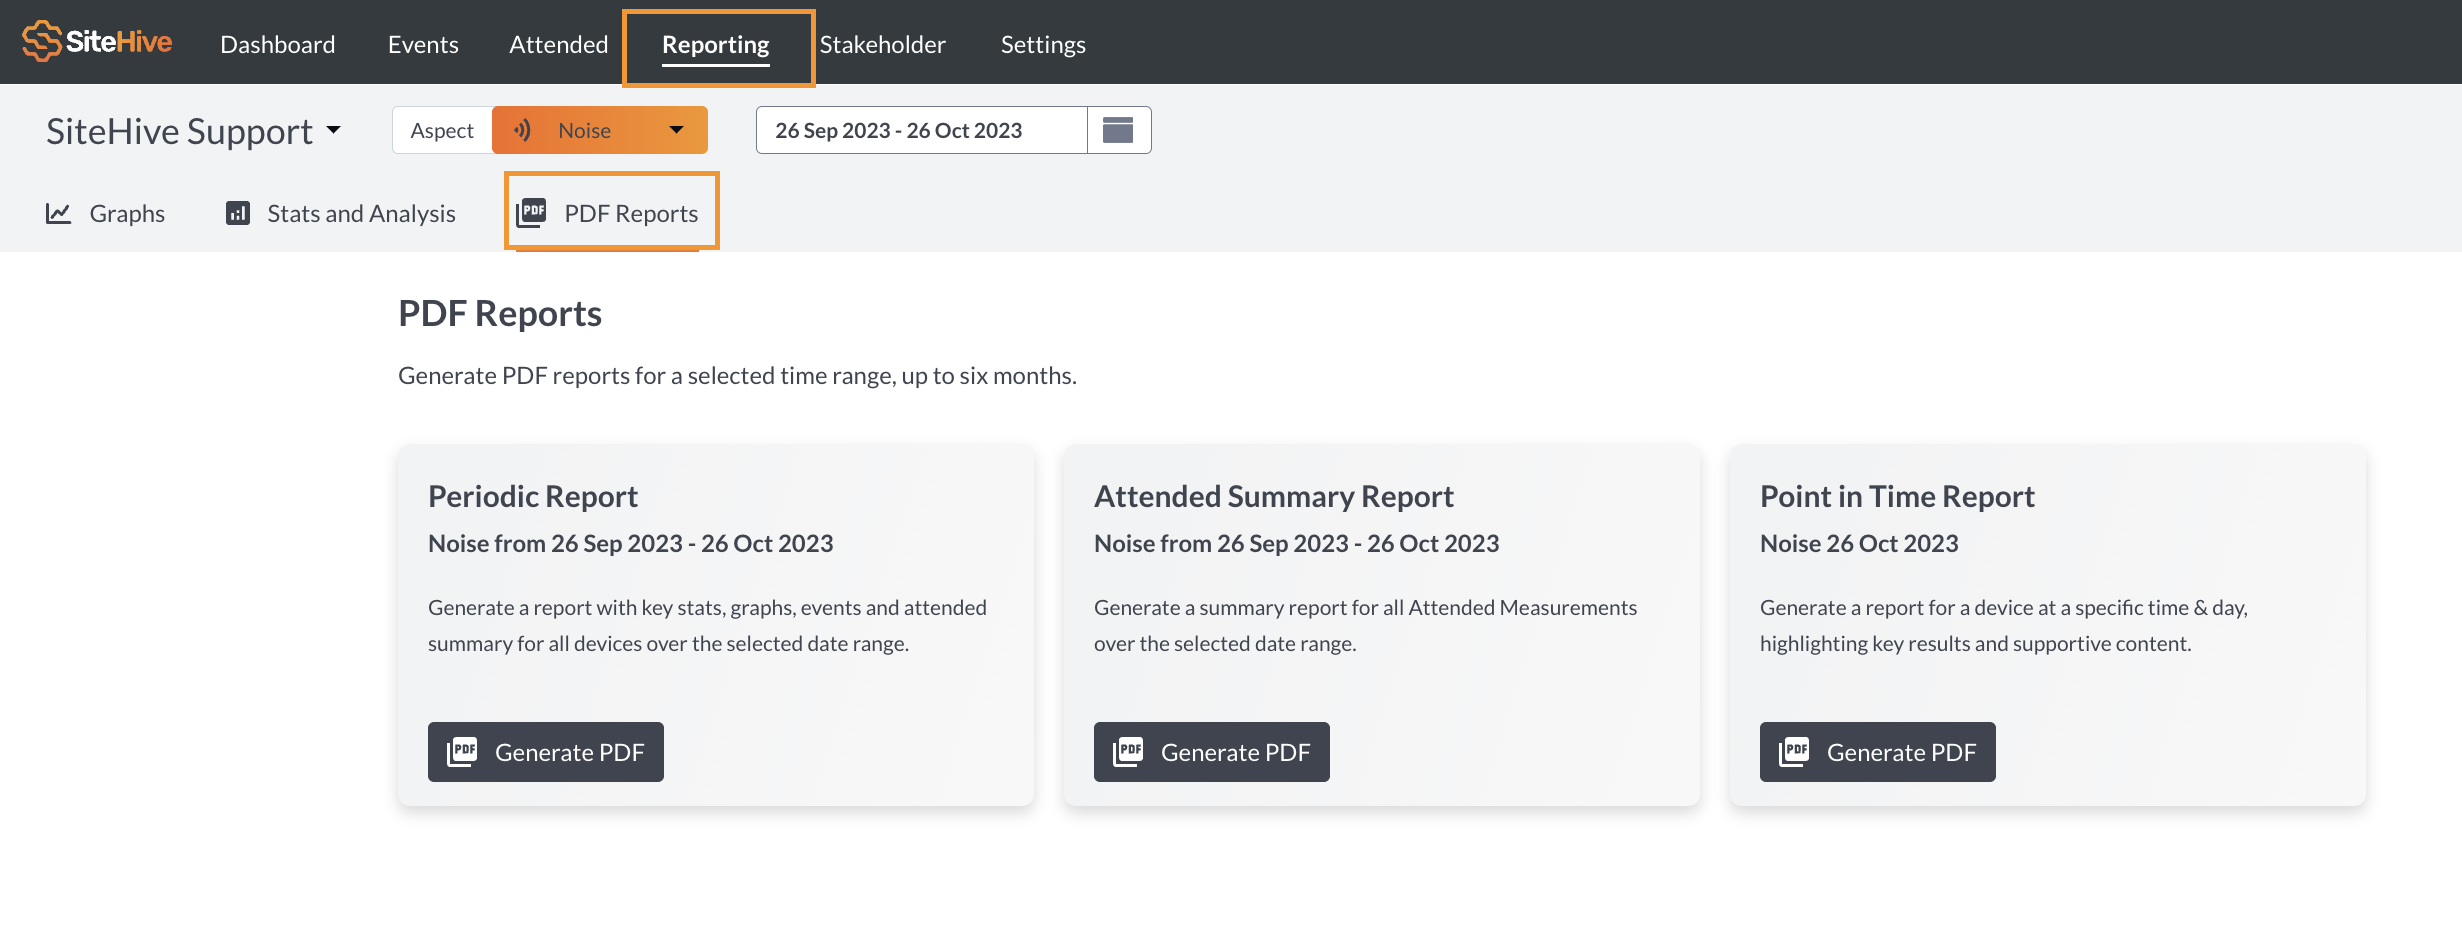The width and height of the screenshot is (2462, 926).
Task: Click the PDF Reports document icon
Action: point(531,211)
